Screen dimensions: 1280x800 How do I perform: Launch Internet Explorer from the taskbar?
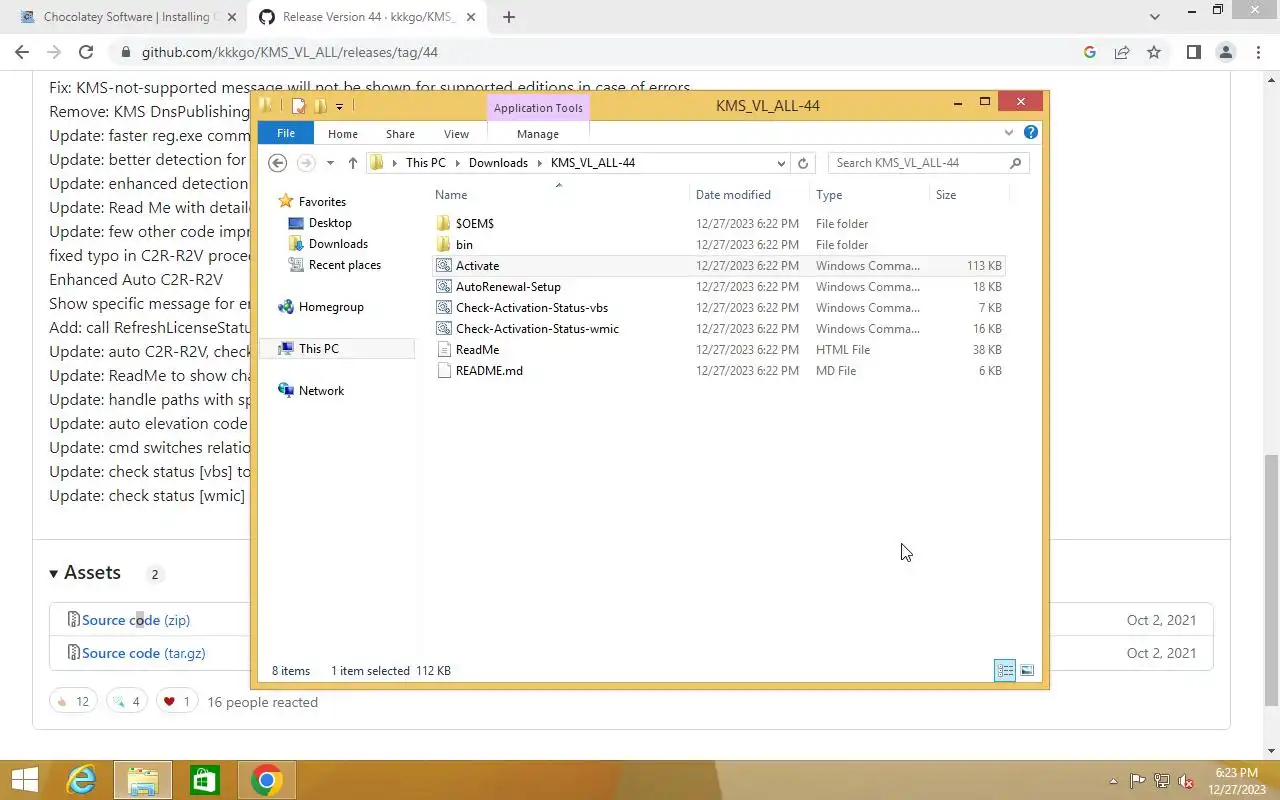click(81, 780)
